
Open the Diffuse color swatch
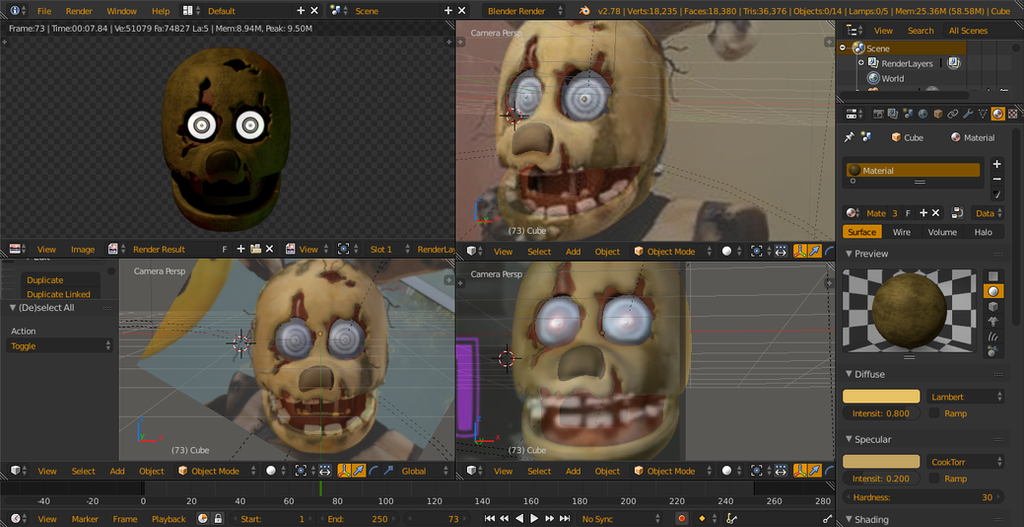pos(881,396)
